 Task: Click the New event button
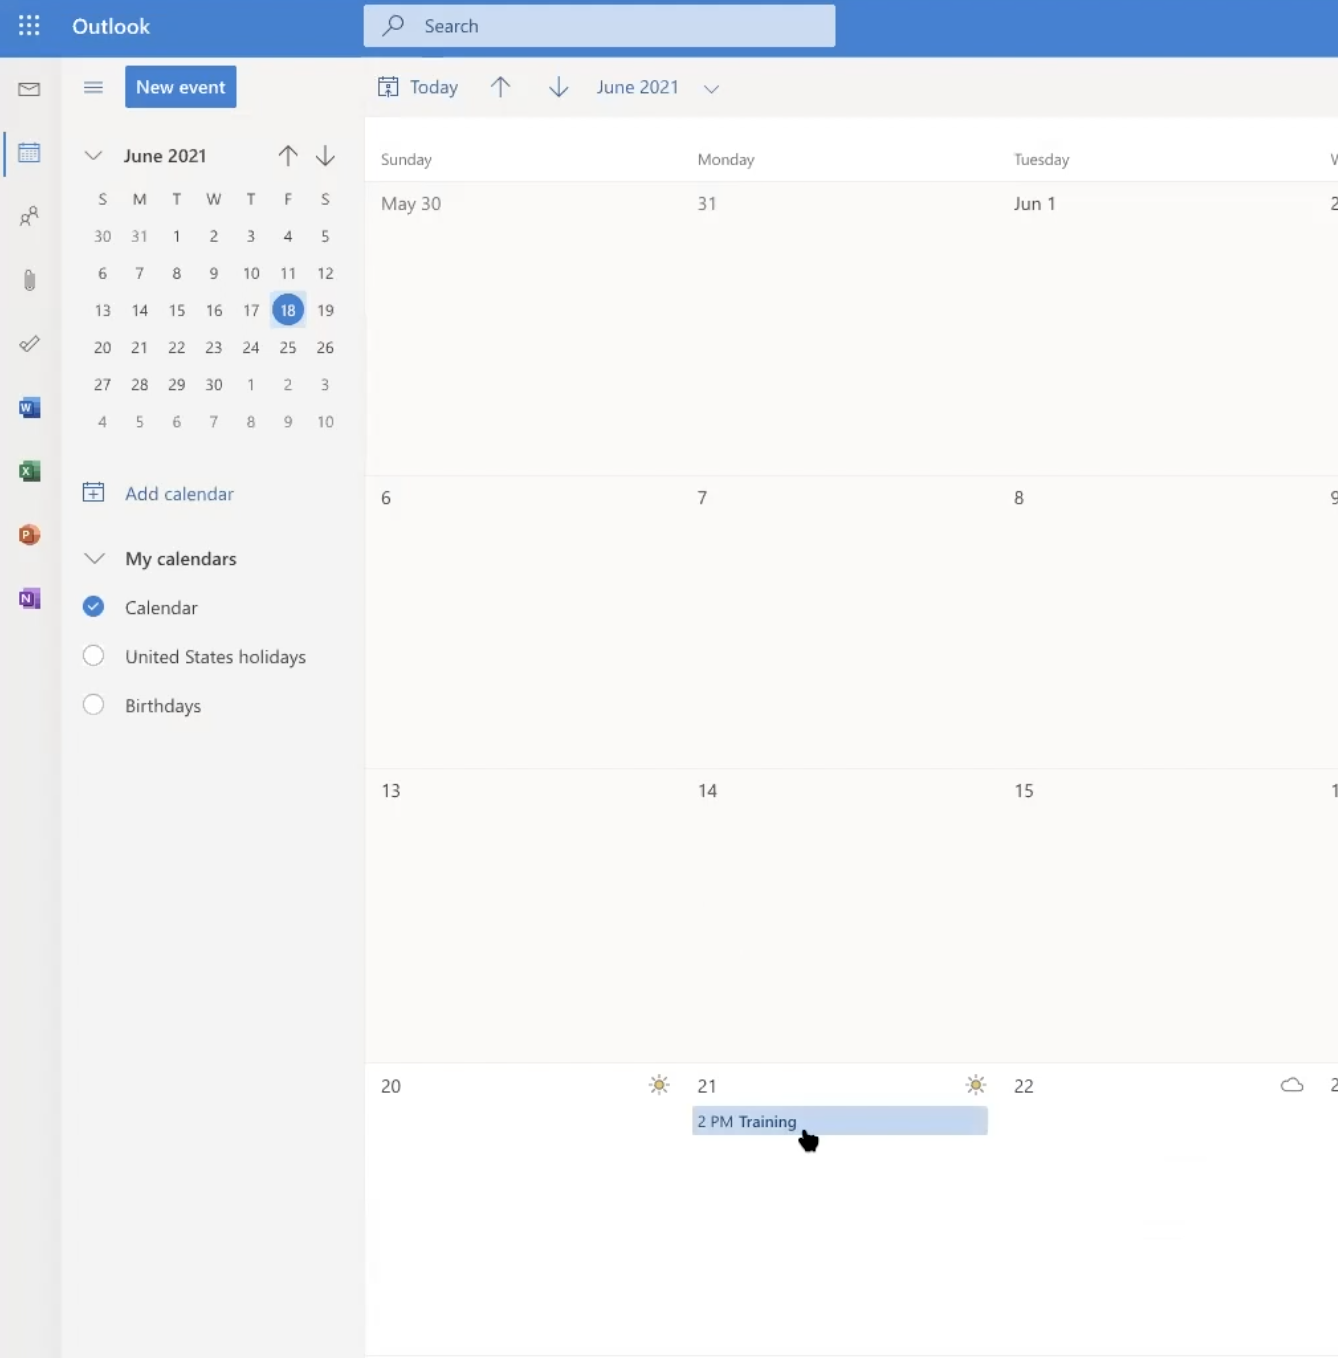(180, 87)
